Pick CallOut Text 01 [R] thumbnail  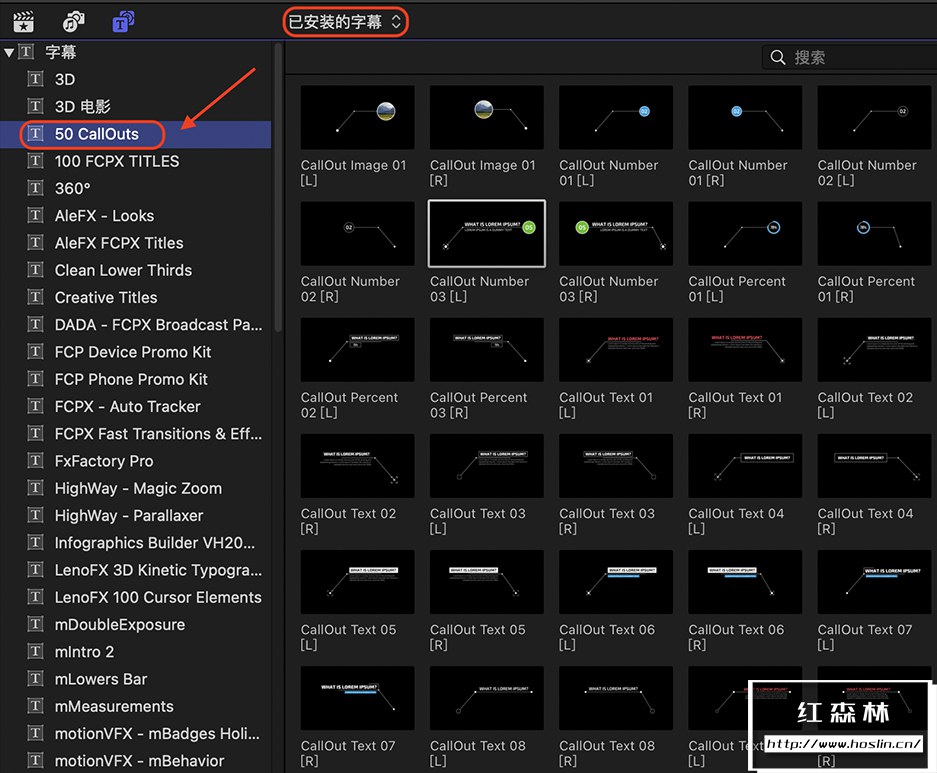pyautogui.click(x=745, y=349)
